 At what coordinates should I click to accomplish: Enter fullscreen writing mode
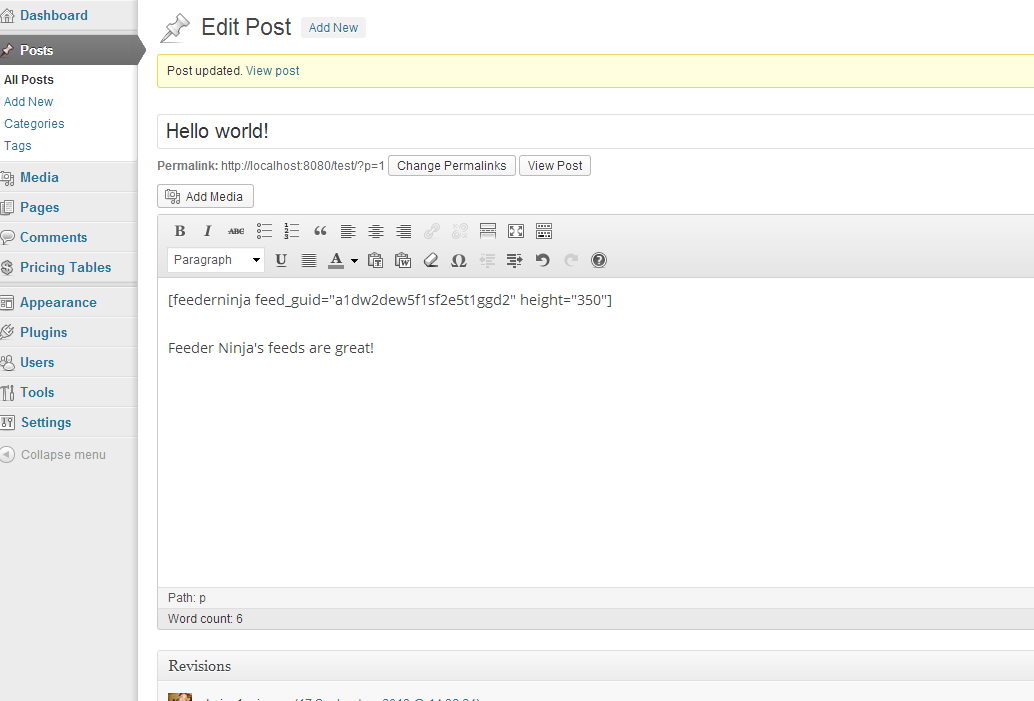tap(516, 231)
